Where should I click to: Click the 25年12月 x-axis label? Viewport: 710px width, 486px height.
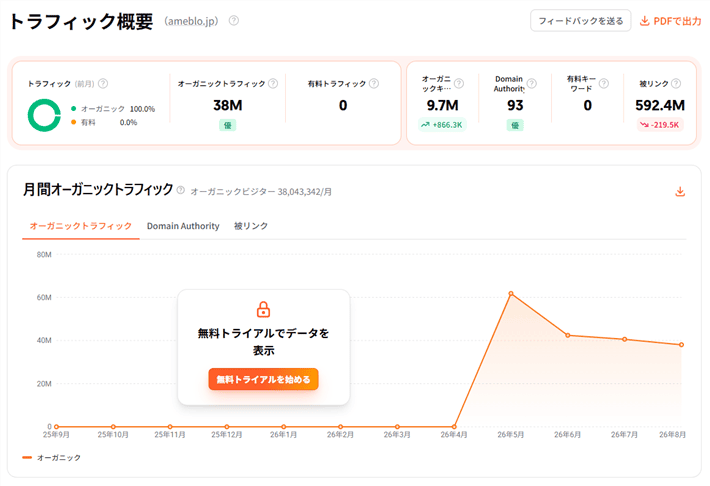[x=227, y=435]
